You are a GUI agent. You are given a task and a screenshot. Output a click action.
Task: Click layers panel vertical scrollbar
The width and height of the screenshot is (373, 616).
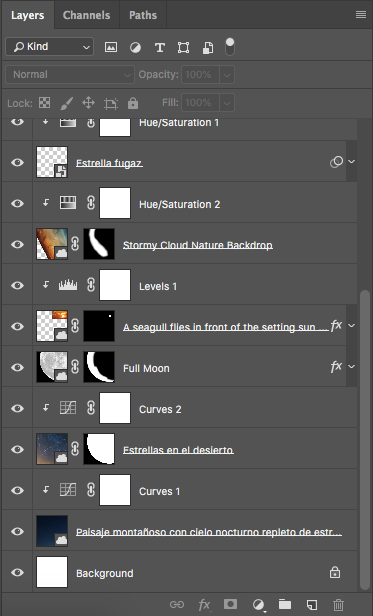pyautogui.click(x=365, y=439)
